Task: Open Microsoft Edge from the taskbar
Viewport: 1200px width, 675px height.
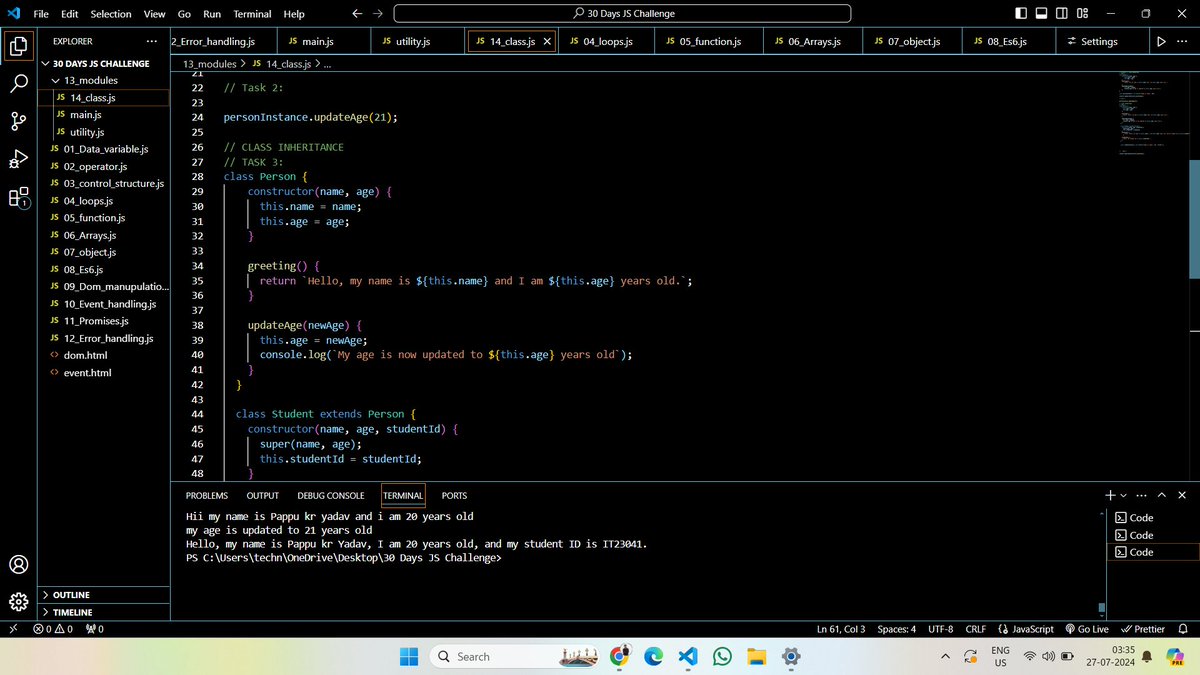Action: coord(653,656)
